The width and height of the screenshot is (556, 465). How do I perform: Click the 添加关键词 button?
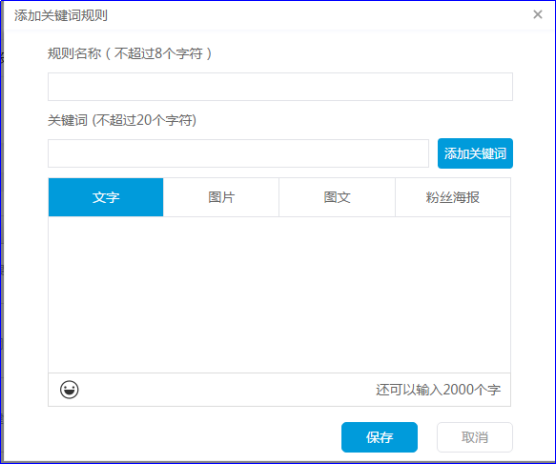coord(475,153)
